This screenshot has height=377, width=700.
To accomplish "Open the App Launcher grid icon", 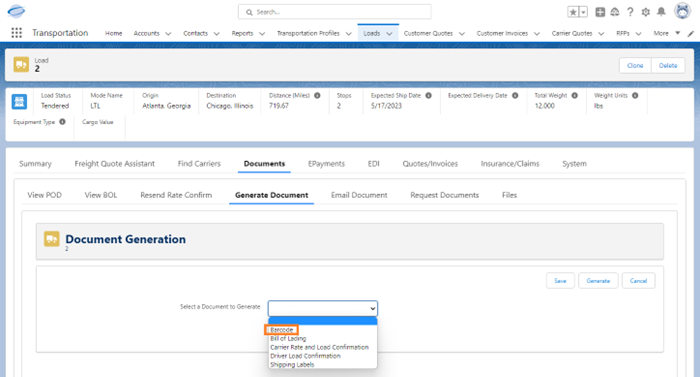I will 17,33.
